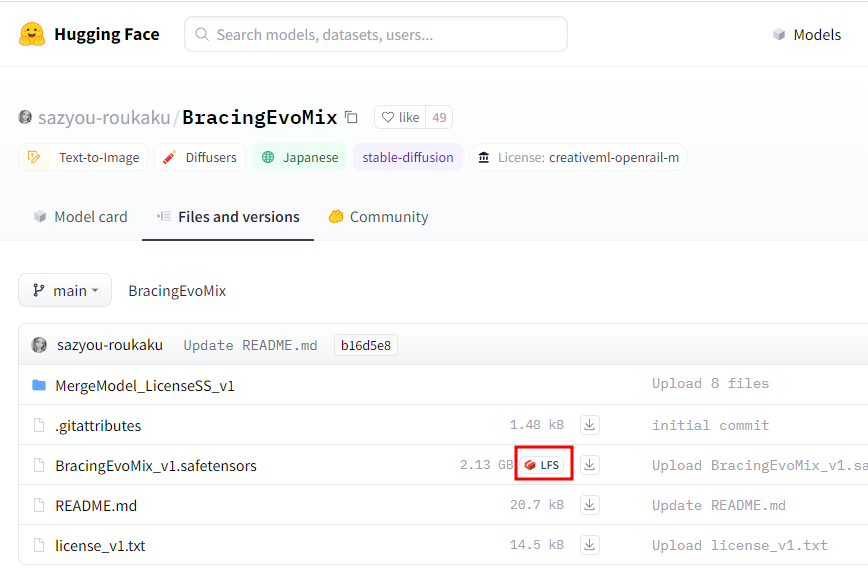Download .gitattributes file
Viewport: 868px width, 568px height.
coord(590,425)
